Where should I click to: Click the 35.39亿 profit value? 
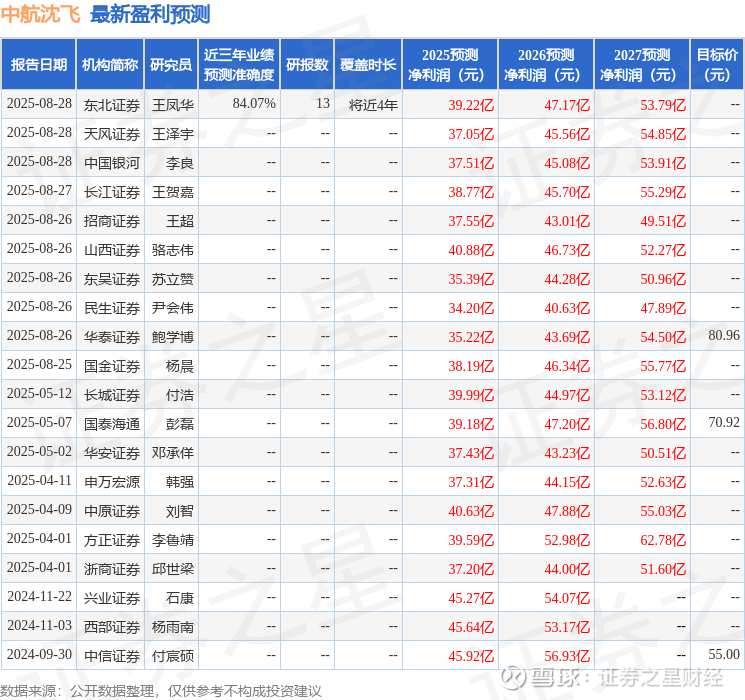[x=471, y=279]
